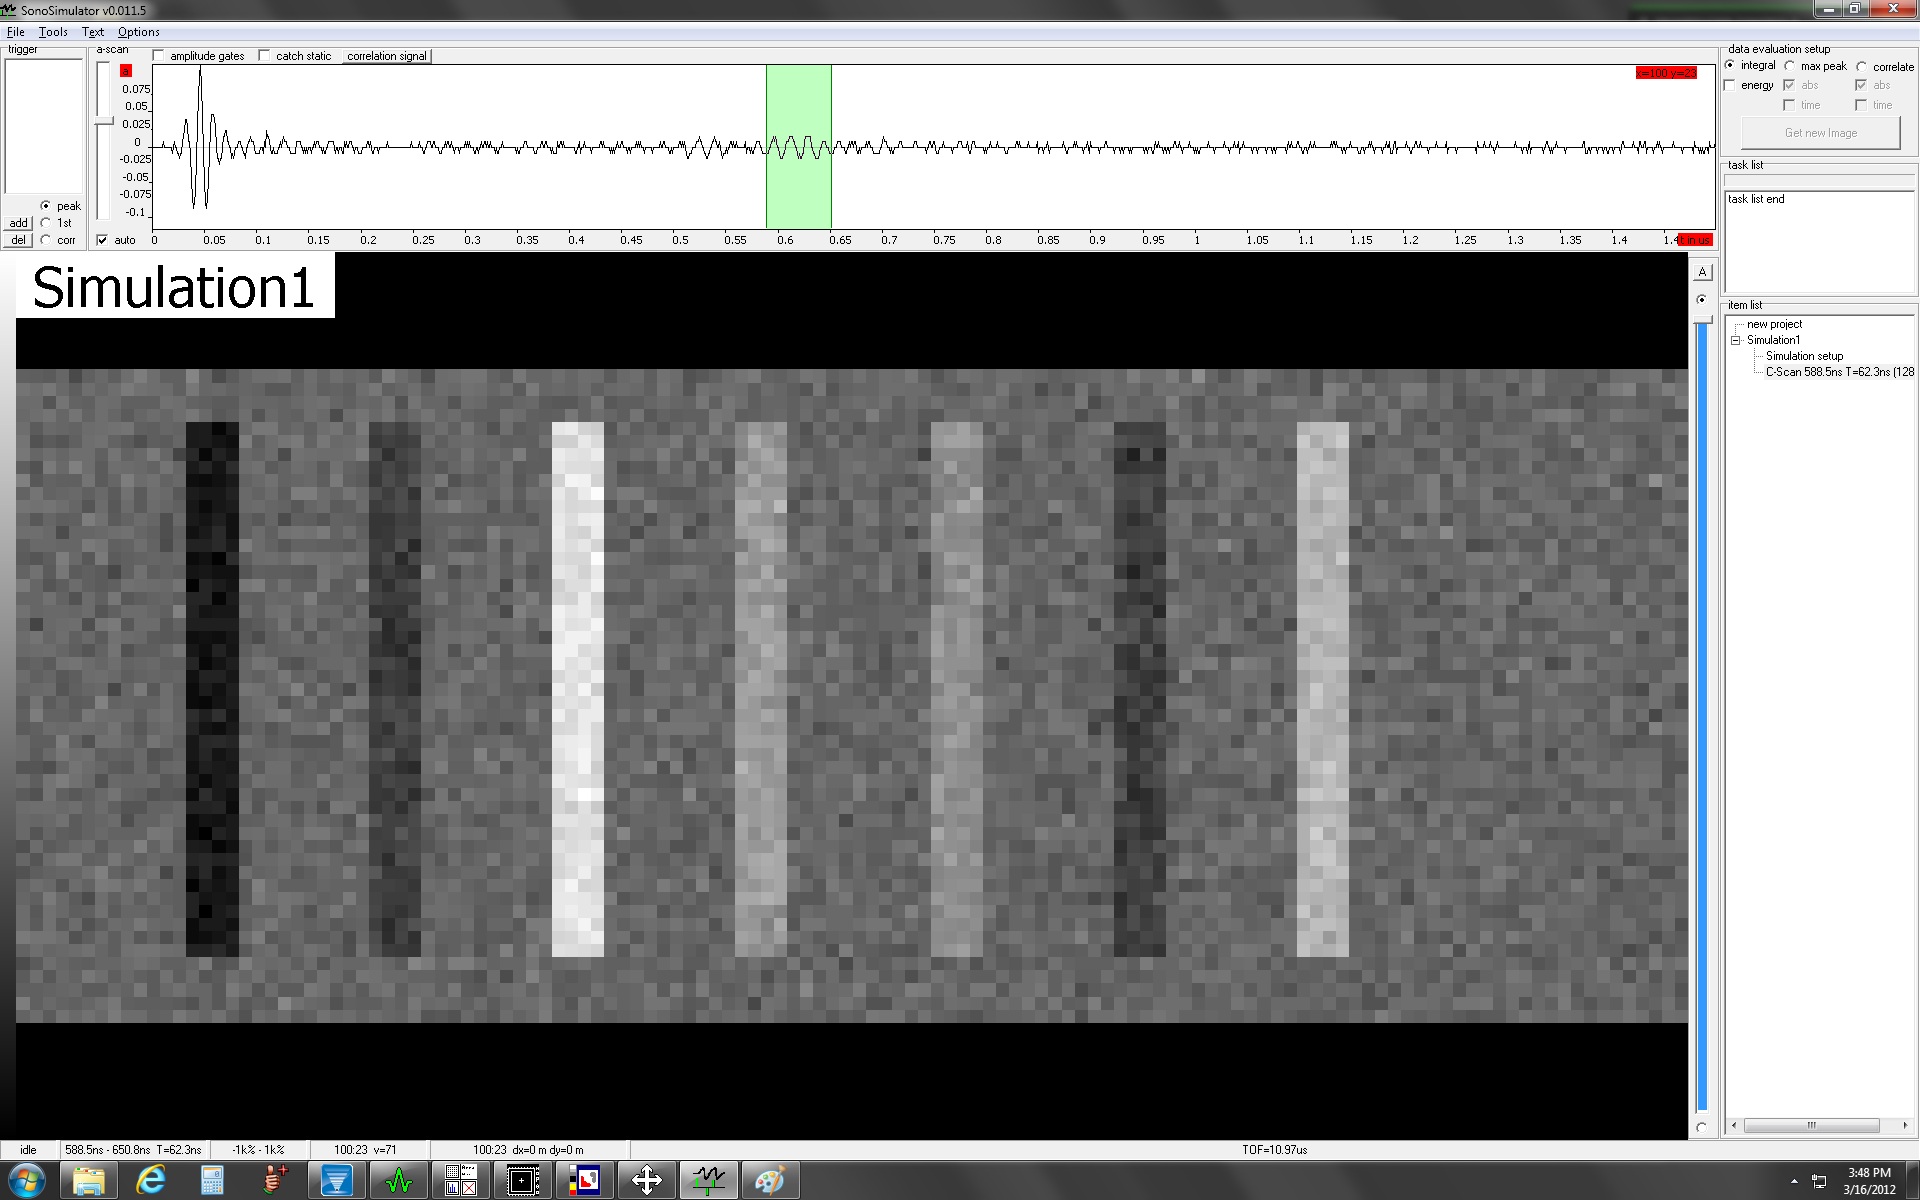Click the four-way move arrows taskbar icon
This screenshot has width=1920, height=1200.
647,1181
